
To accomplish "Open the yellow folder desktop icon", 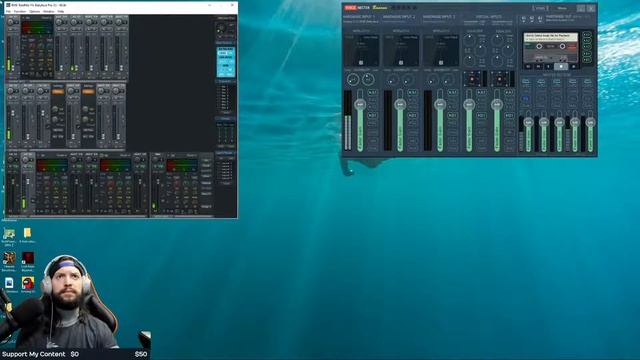I will [27, 233].
